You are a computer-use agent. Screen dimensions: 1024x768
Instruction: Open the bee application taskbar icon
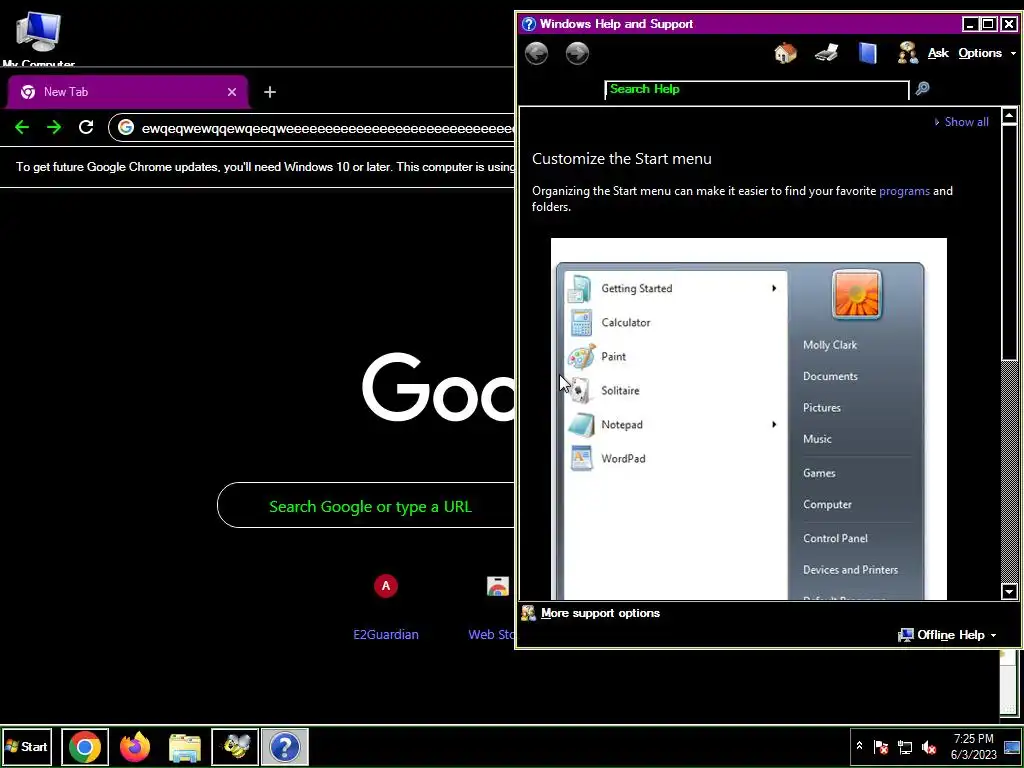[235, 746]
